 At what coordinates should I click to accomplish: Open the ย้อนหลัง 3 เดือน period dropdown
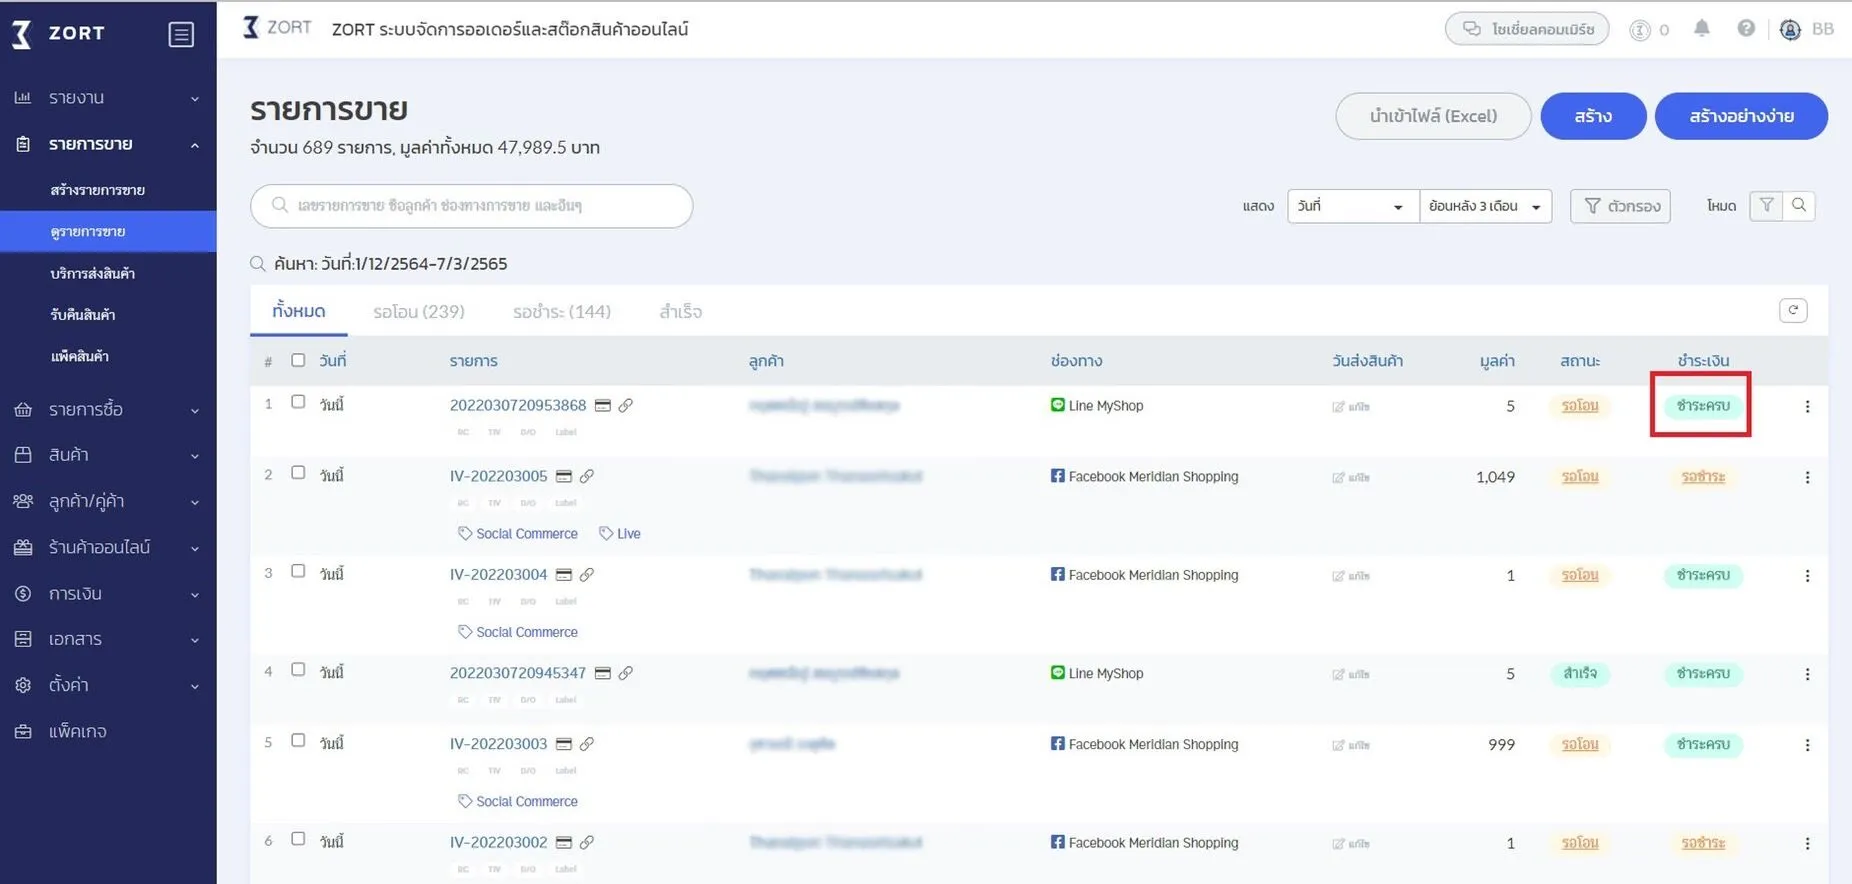coord(1485,206)
